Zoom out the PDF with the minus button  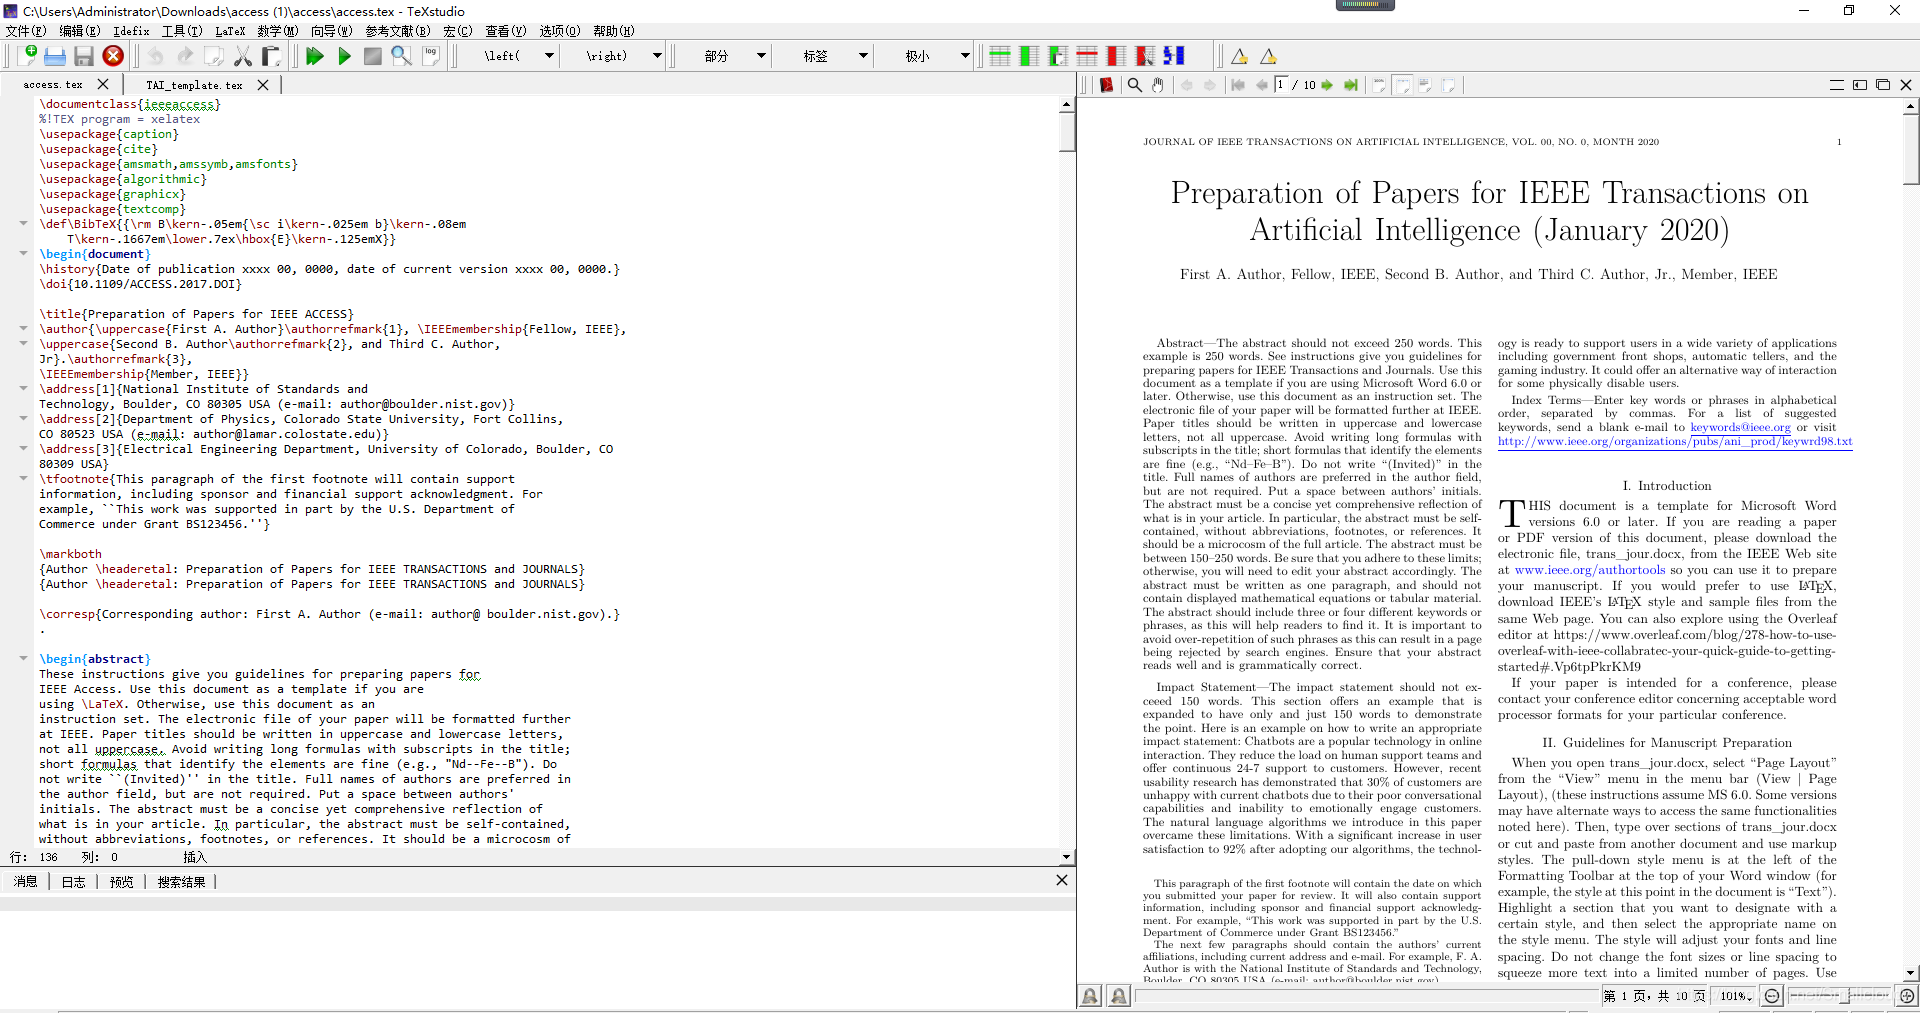(x=1772, y=996)
